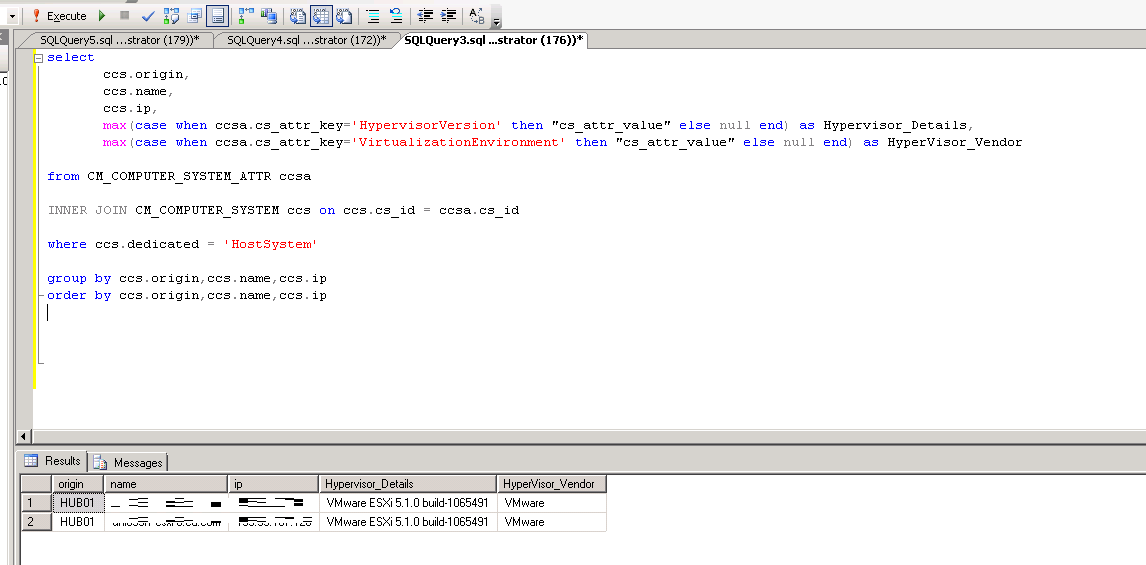Click VMware vendor cell in row 2

coord(552,522)
